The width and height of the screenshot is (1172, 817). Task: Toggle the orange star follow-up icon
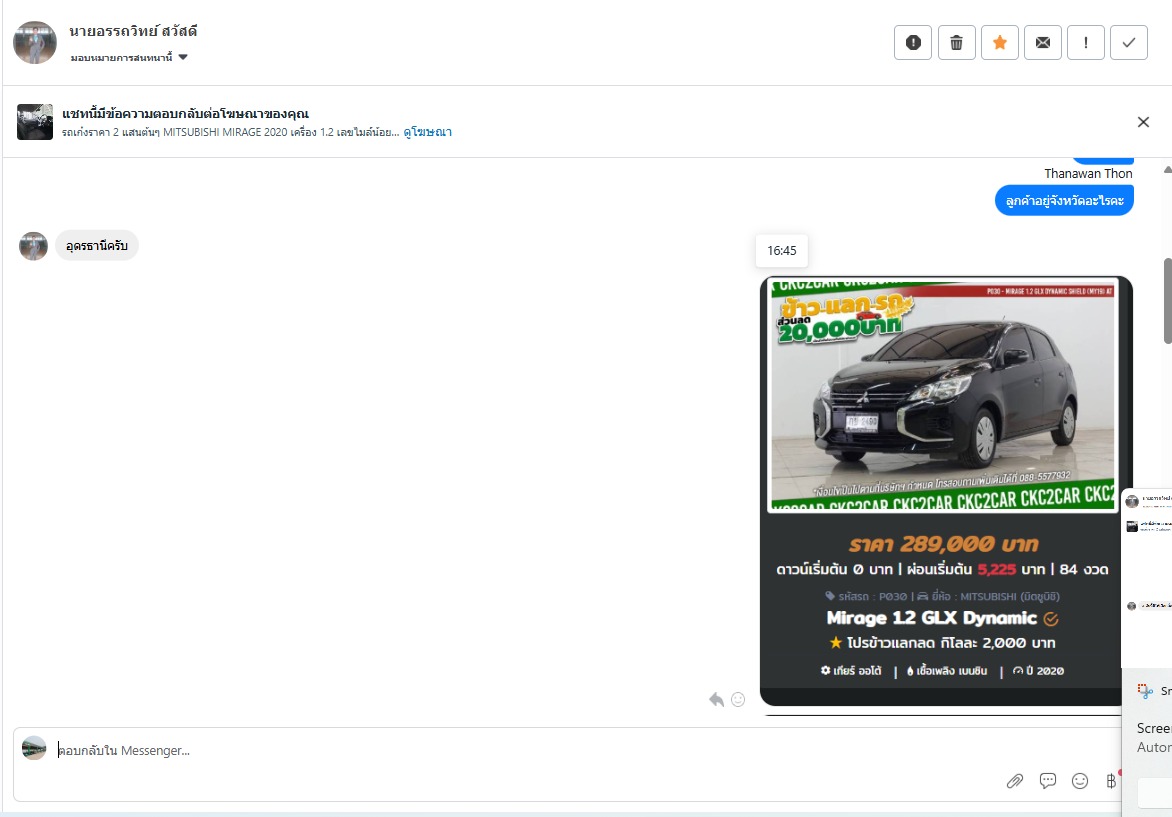click(x=999, y=43)
